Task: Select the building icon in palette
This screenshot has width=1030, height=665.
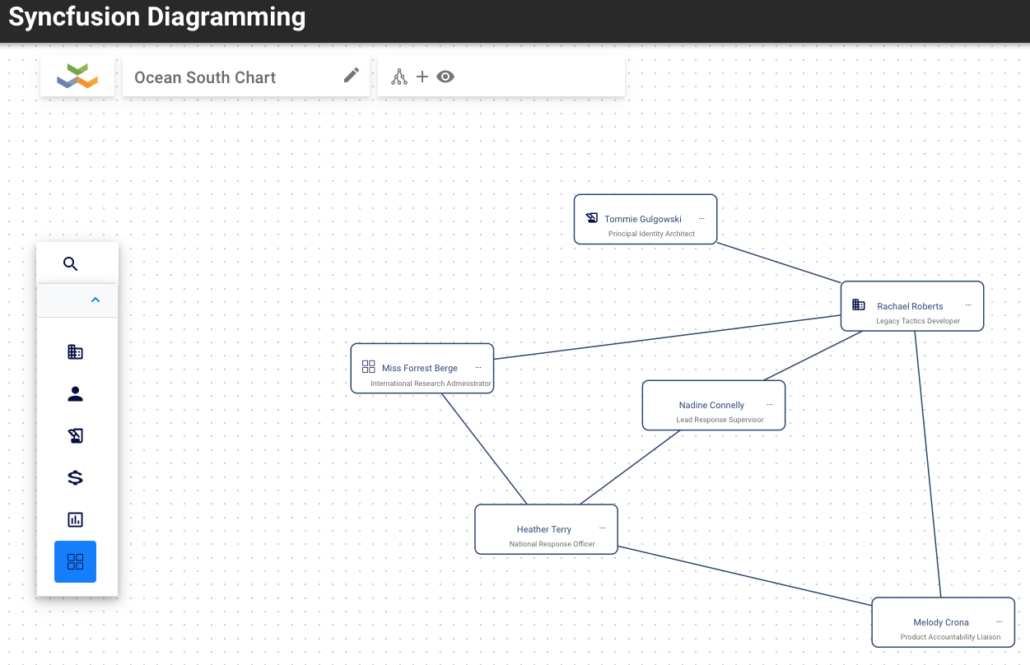Action: coord(75,352)
